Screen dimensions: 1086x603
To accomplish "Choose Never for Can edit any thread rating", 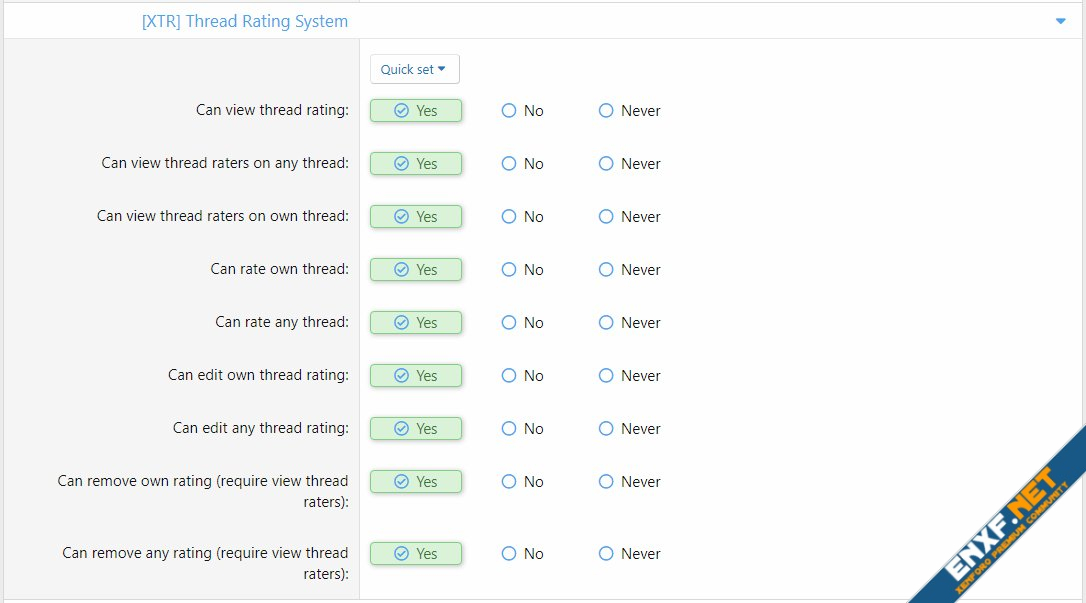I will click(x=629, y=429).
